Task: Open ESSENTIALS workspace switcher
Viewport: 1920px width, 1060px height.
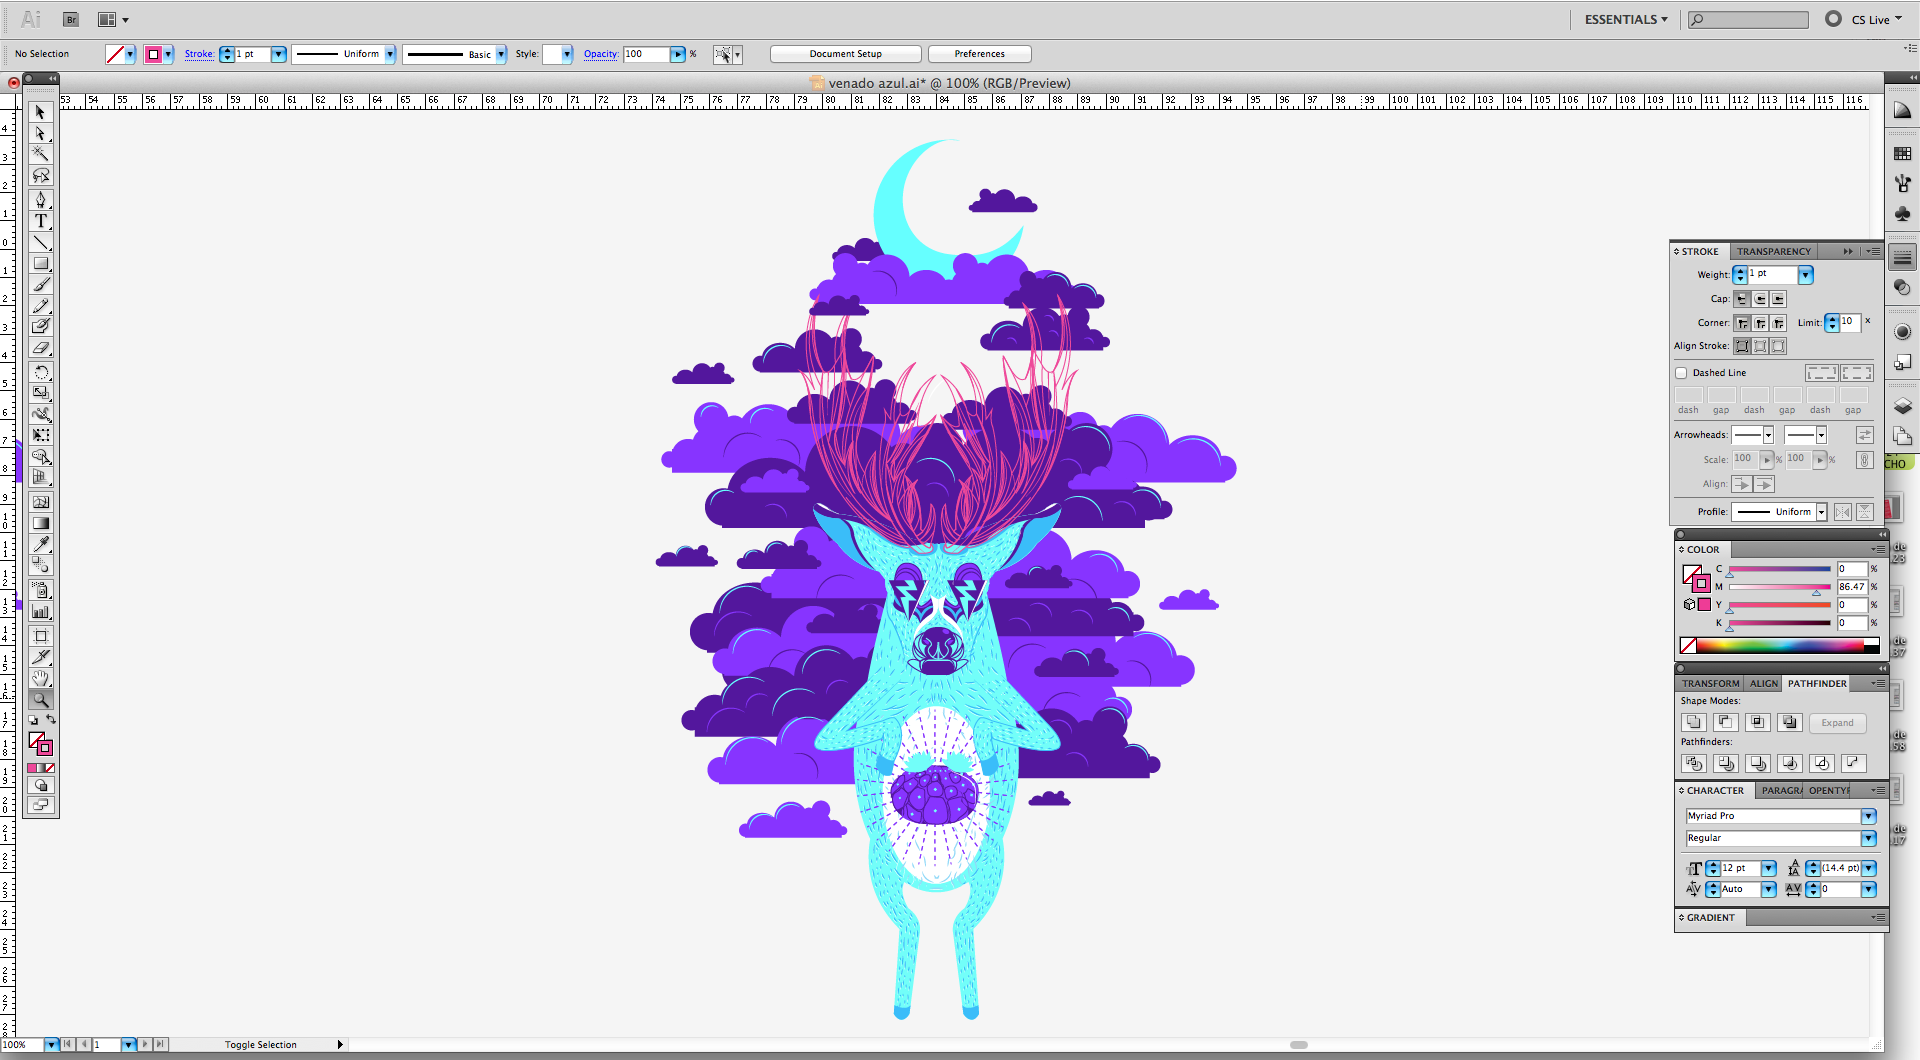Action: click(1626, 19)
